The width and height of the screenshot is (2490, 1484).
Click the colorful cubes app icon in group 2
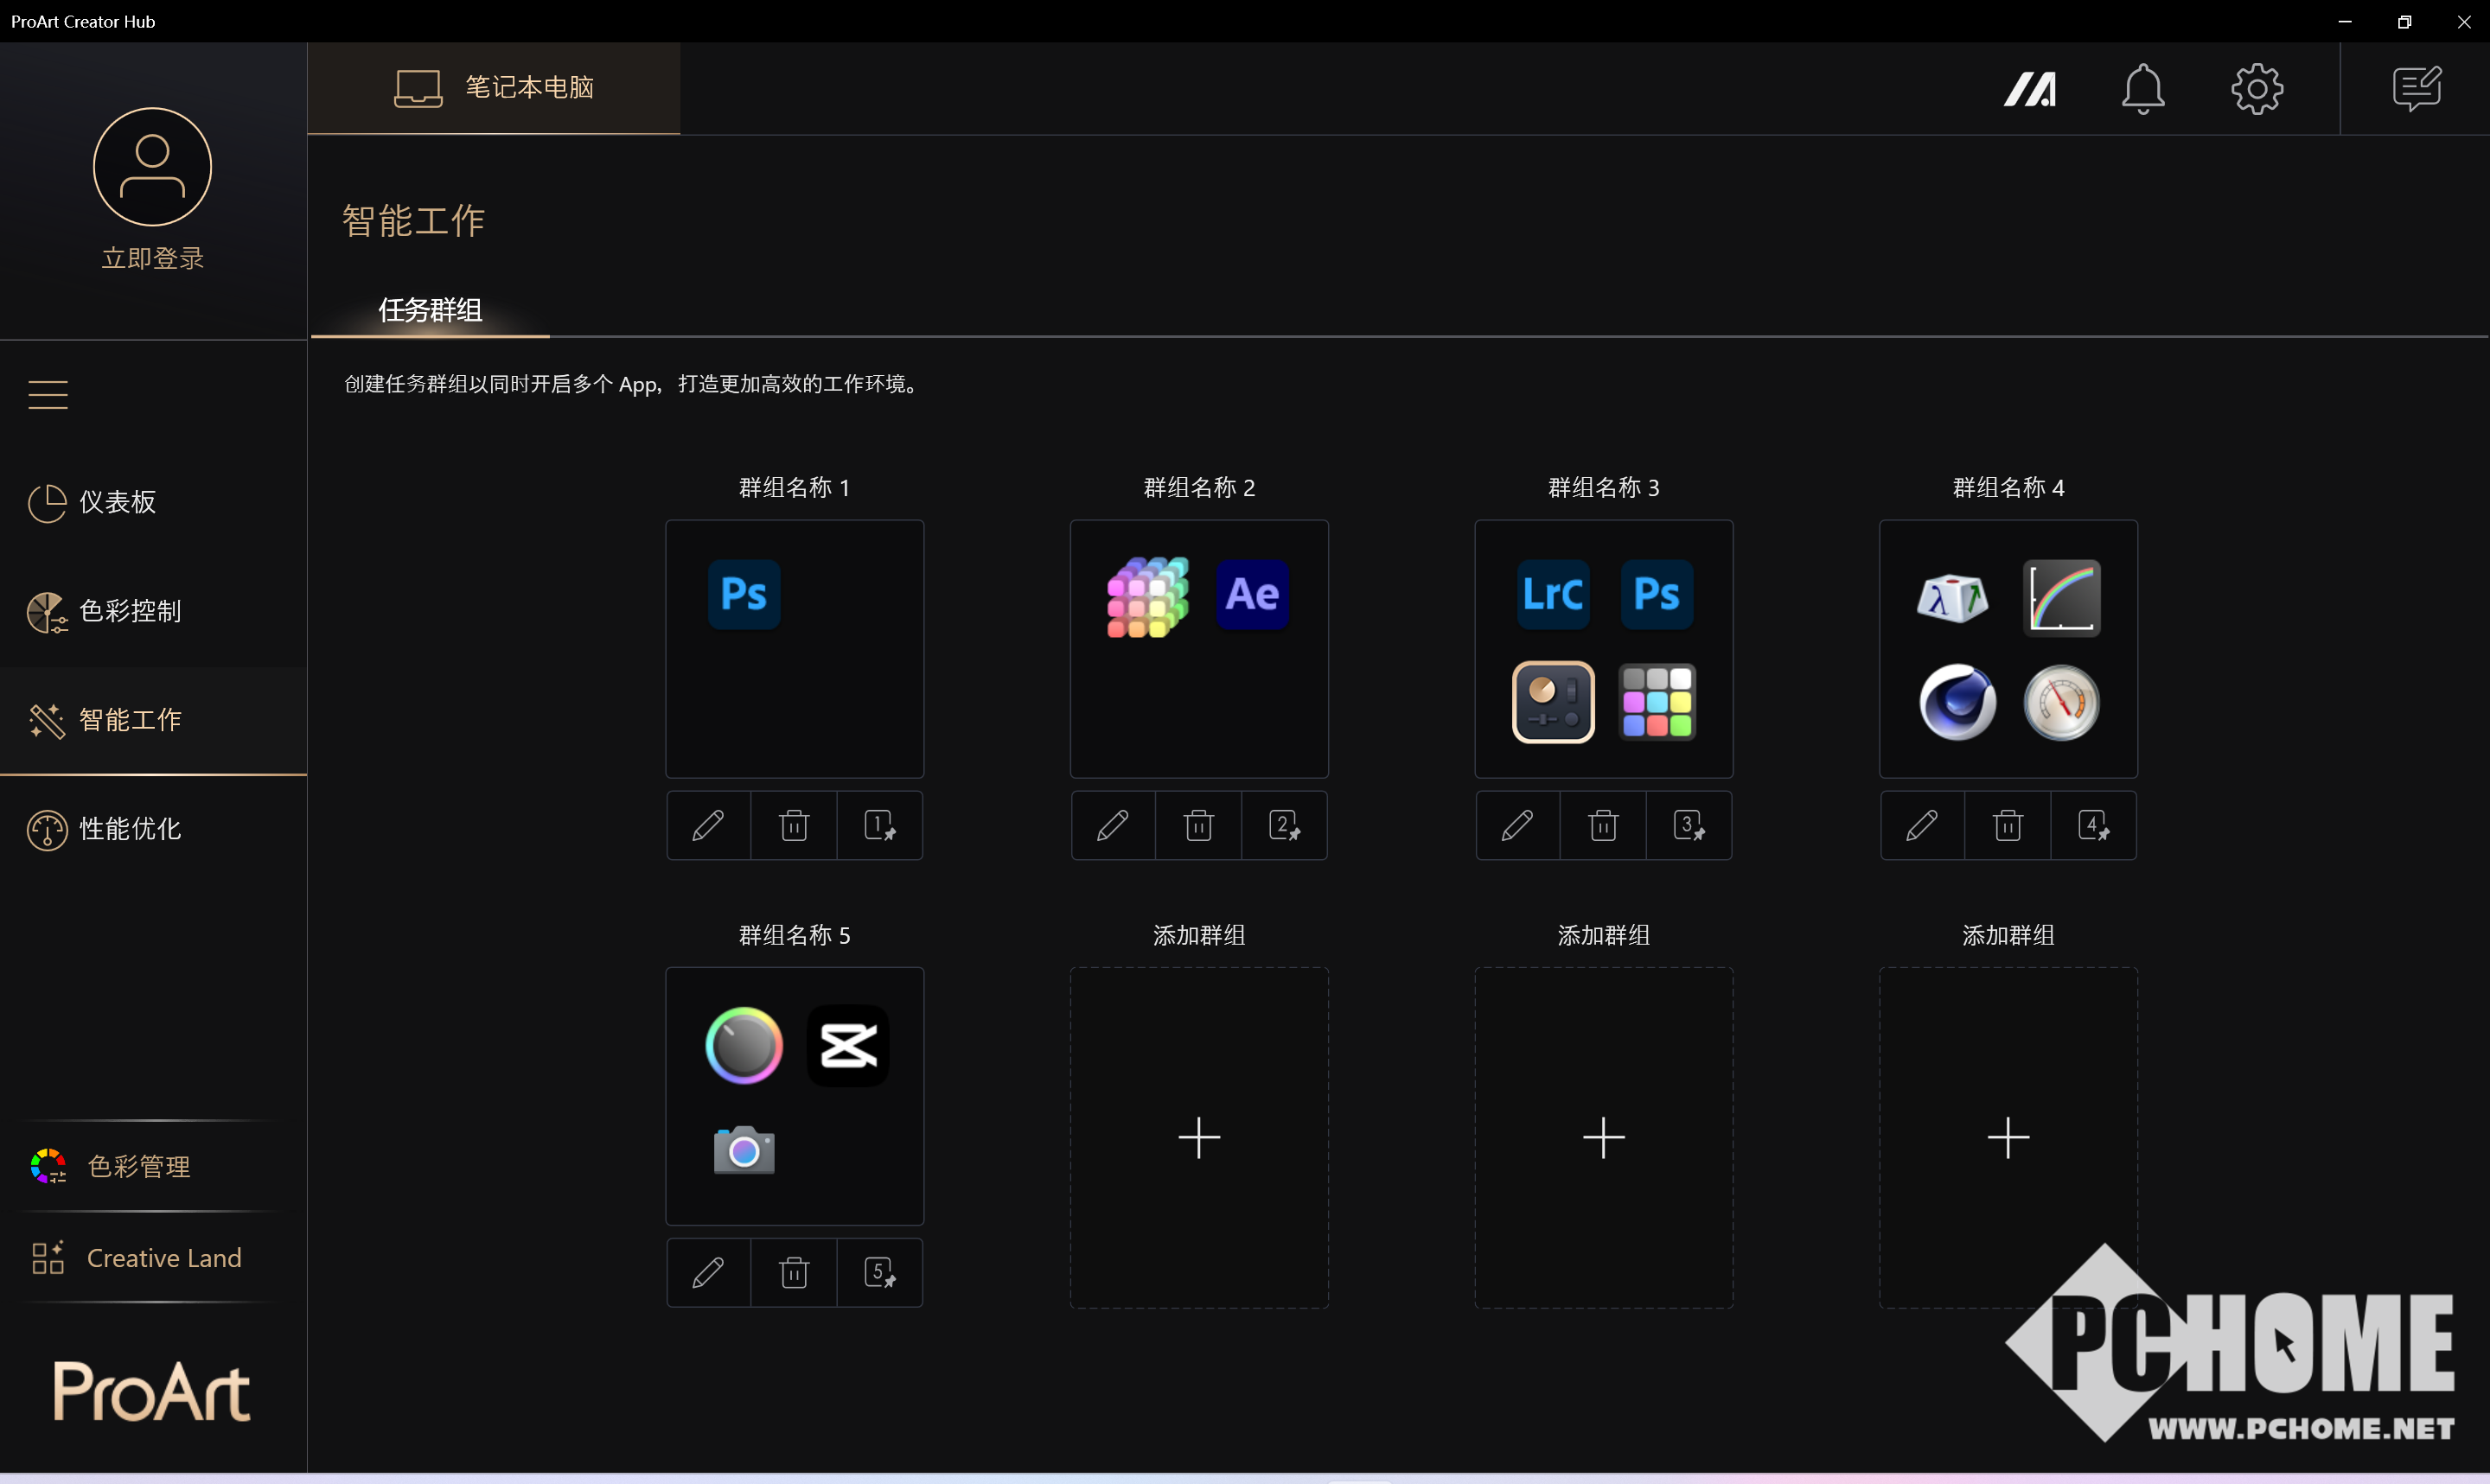pos(1148,597)
